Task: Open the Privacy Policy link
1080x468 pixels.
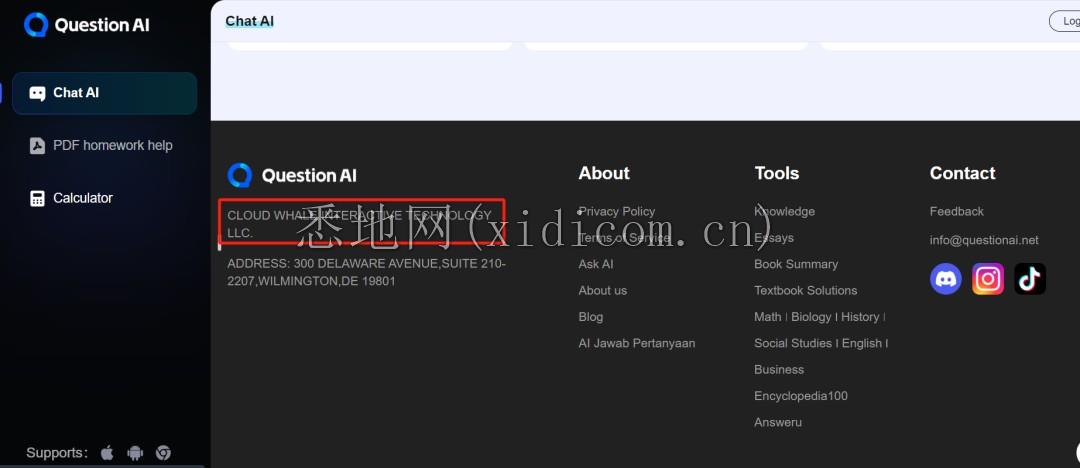Action: tap(617, 212)
